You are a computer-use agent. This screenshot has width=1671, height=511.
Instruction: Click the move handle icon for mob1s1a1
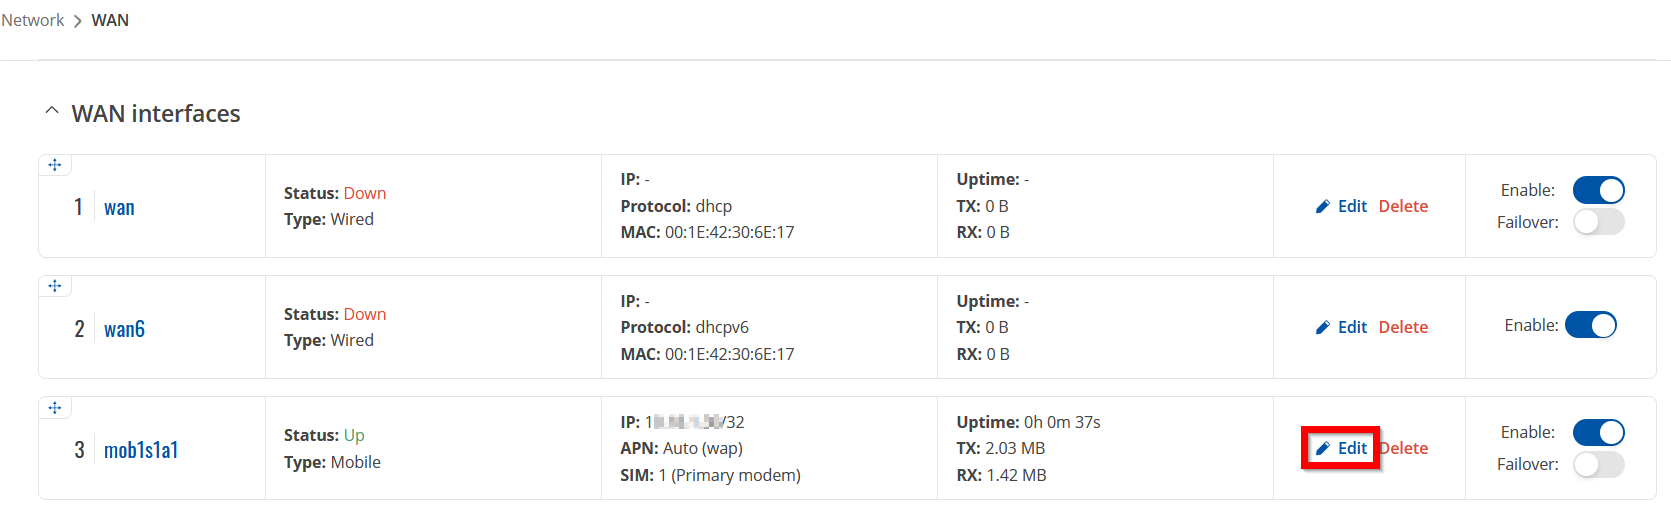tap(55, 408)
